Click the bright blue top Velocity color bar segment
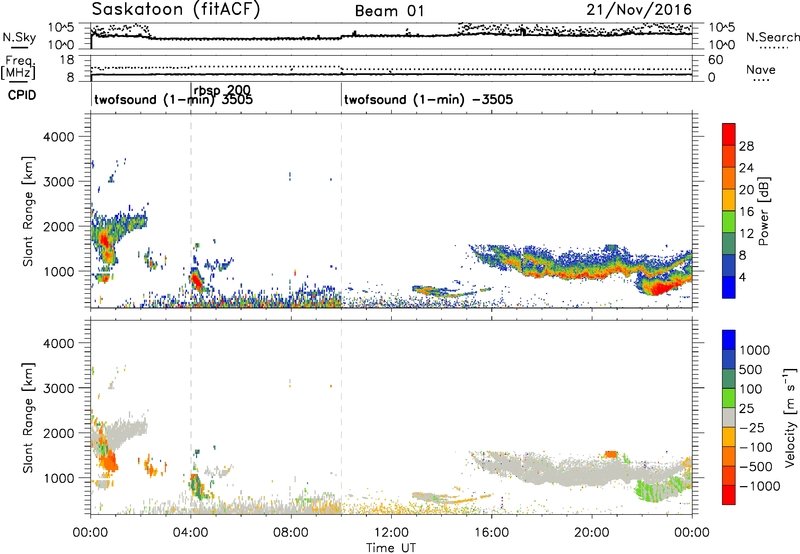This screenshot has width=800, height=554. coord(729,340)
